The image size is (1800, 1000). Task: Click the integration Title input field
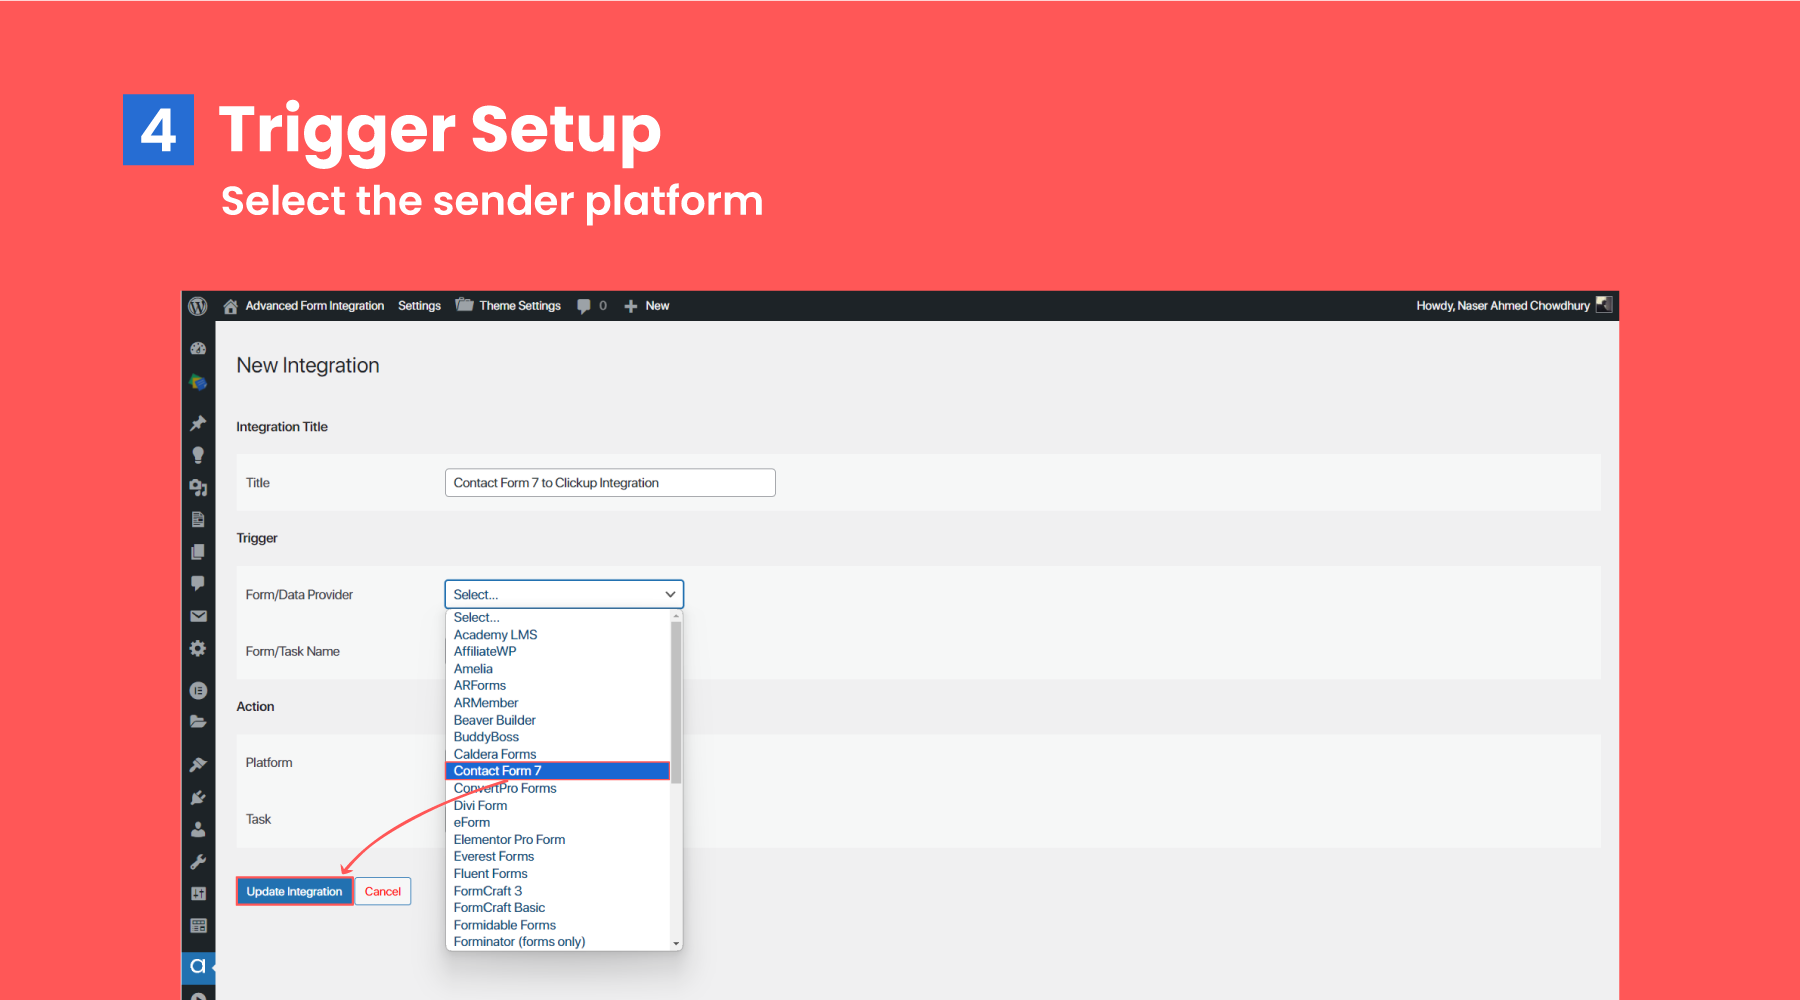click(610, 483)
